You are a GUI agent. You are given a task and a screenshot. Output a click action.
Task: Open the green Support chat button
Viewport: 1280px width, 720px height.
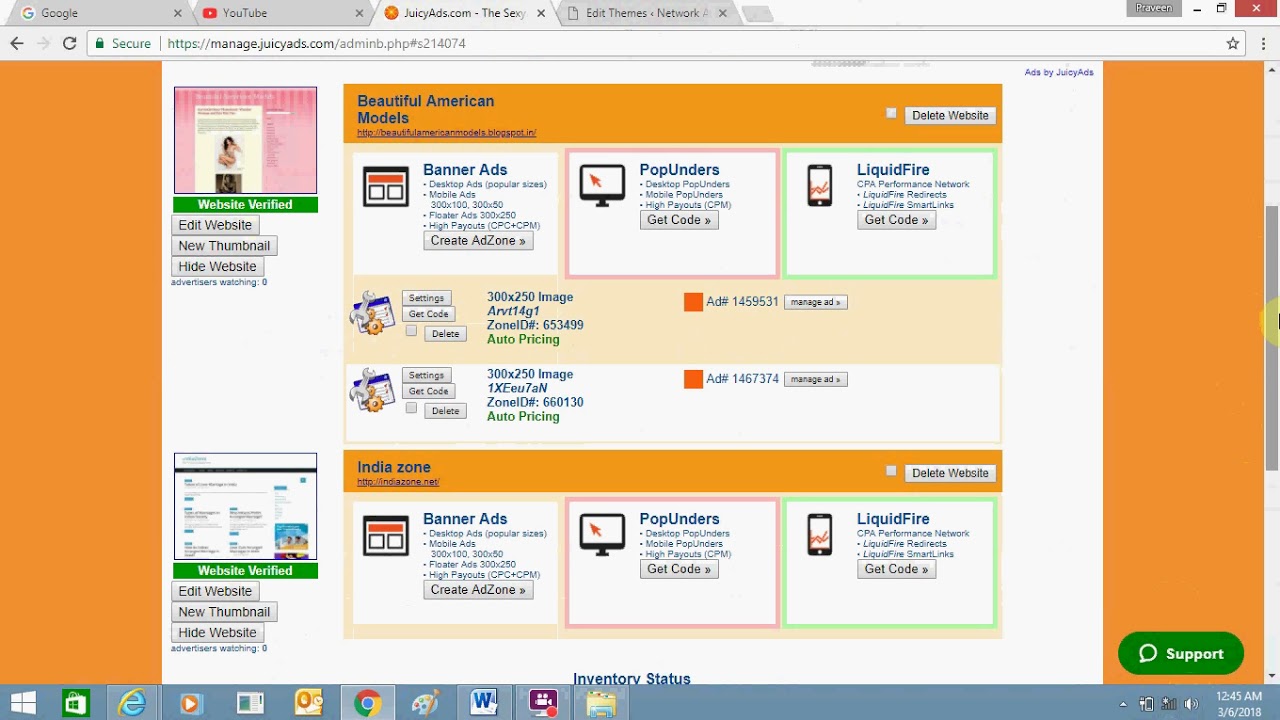(1181, 654)
